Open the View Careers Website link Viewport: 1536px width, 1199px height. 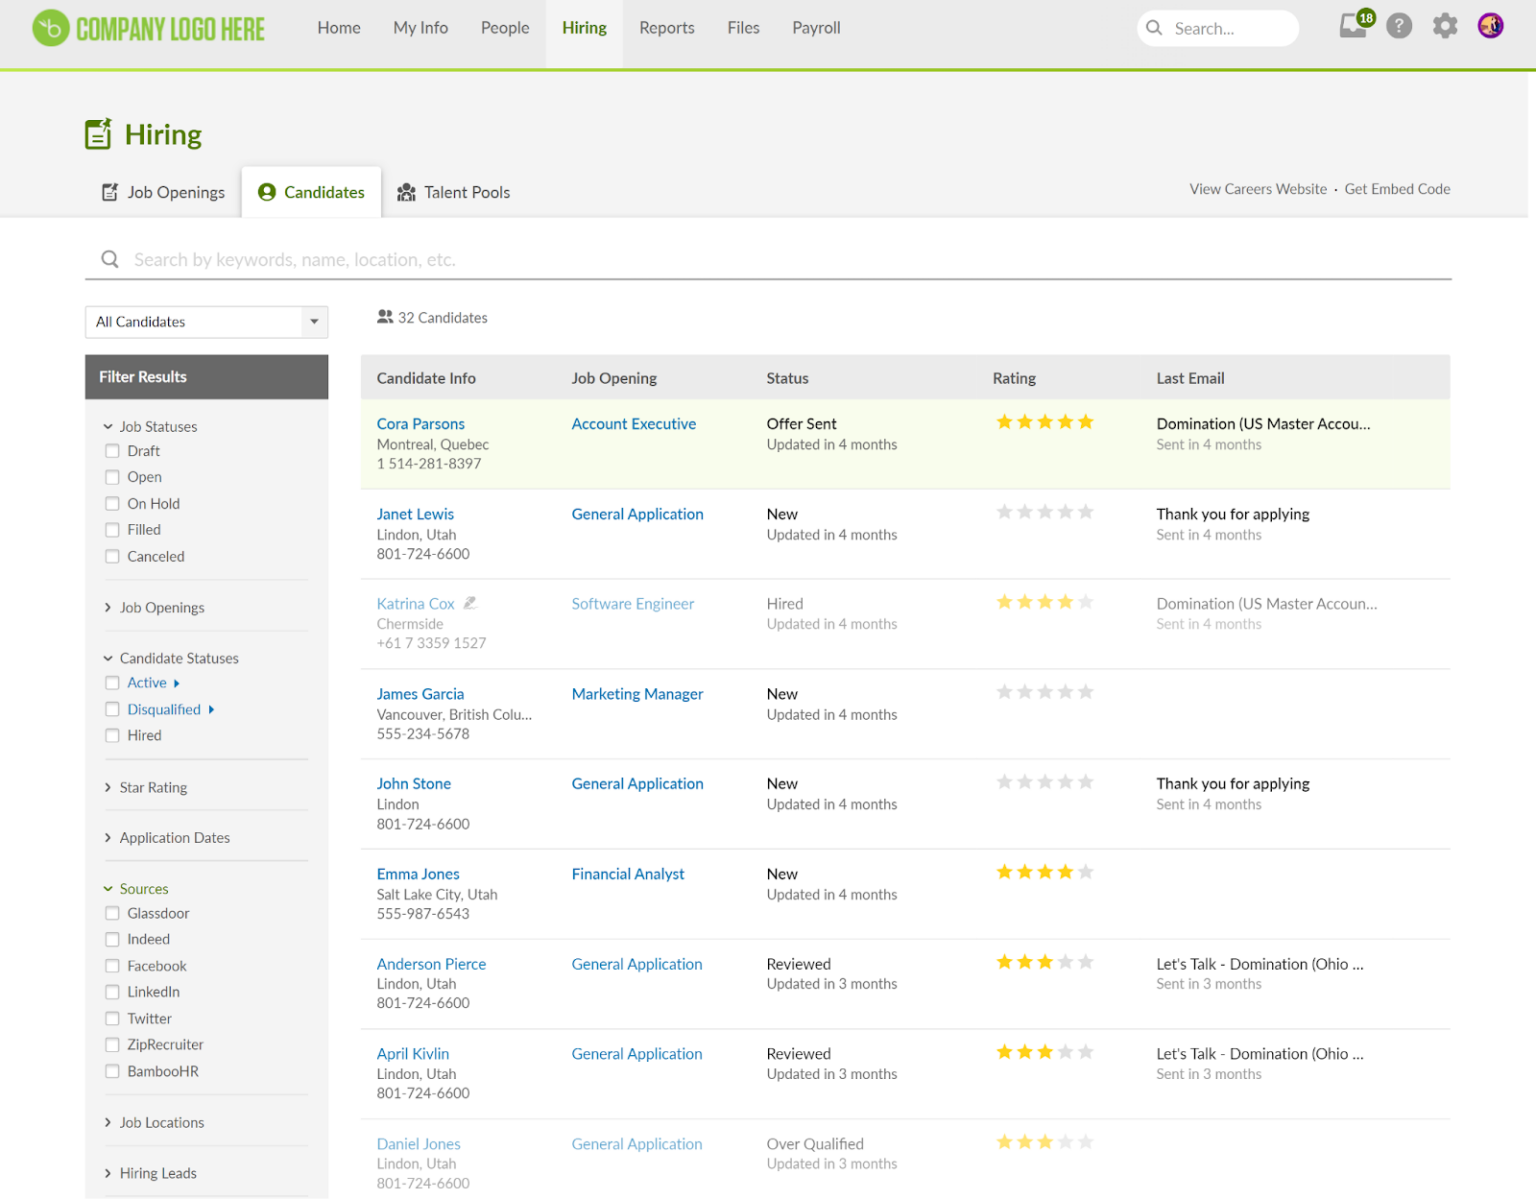pyautogui.click(x=1258, y=189)
